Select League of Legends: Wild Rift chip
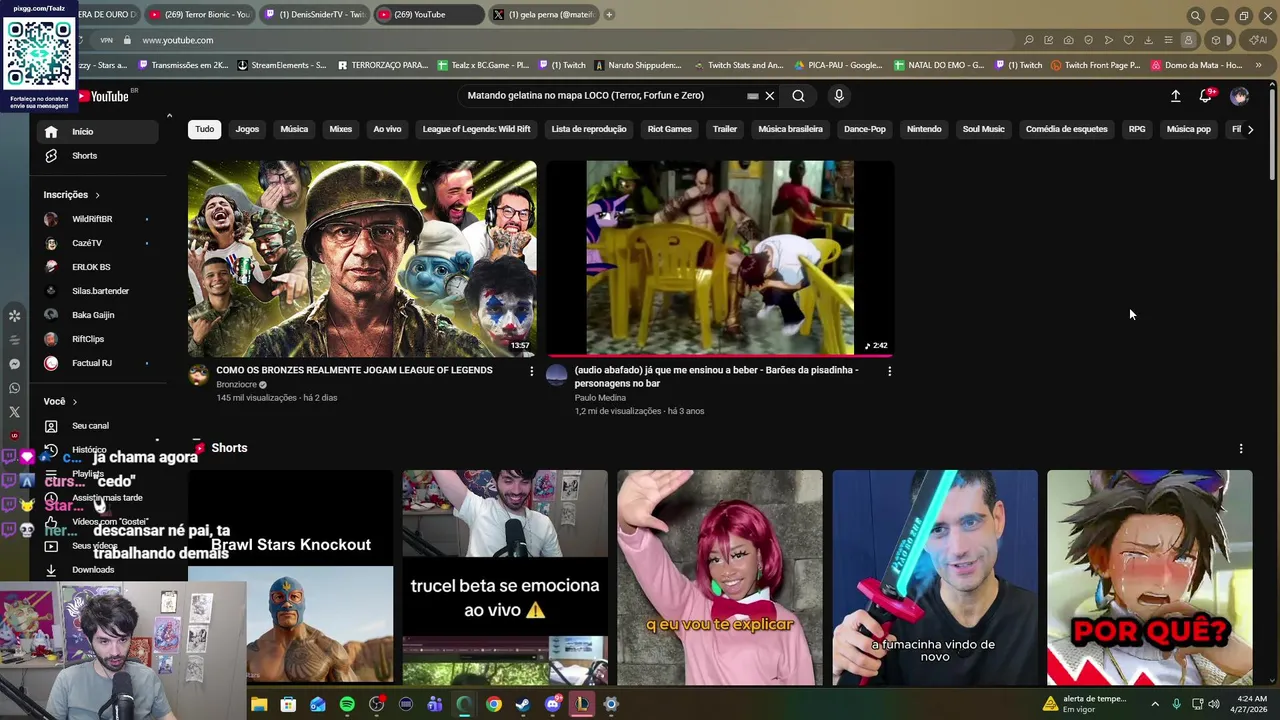Screen dimensions: 1280x720 [476, 129]
